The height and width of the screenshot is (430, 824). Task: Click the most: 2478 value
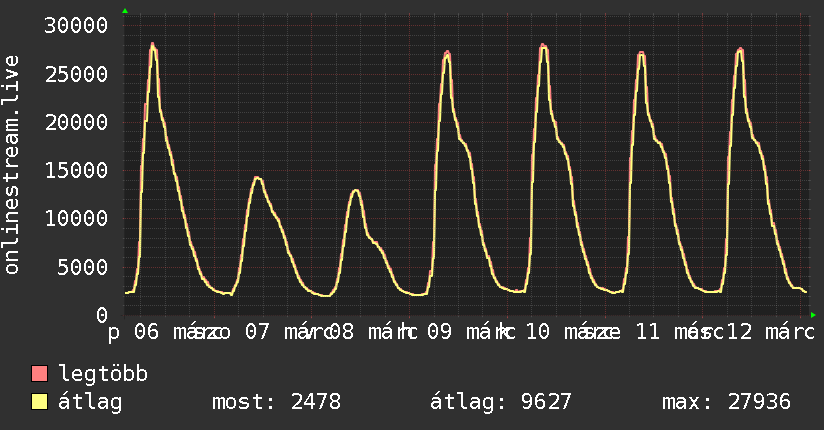(x=276, y=402)
